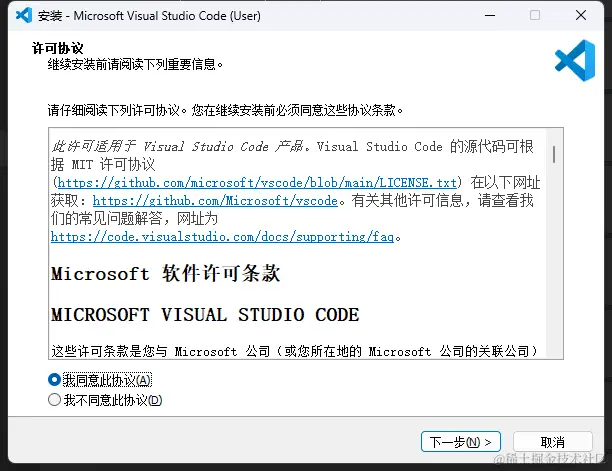Click the title text 安装 - Microsoft Visual Studio Code (User)
The width and height of the screenshot is (612, 471).
tap(149, 16)
